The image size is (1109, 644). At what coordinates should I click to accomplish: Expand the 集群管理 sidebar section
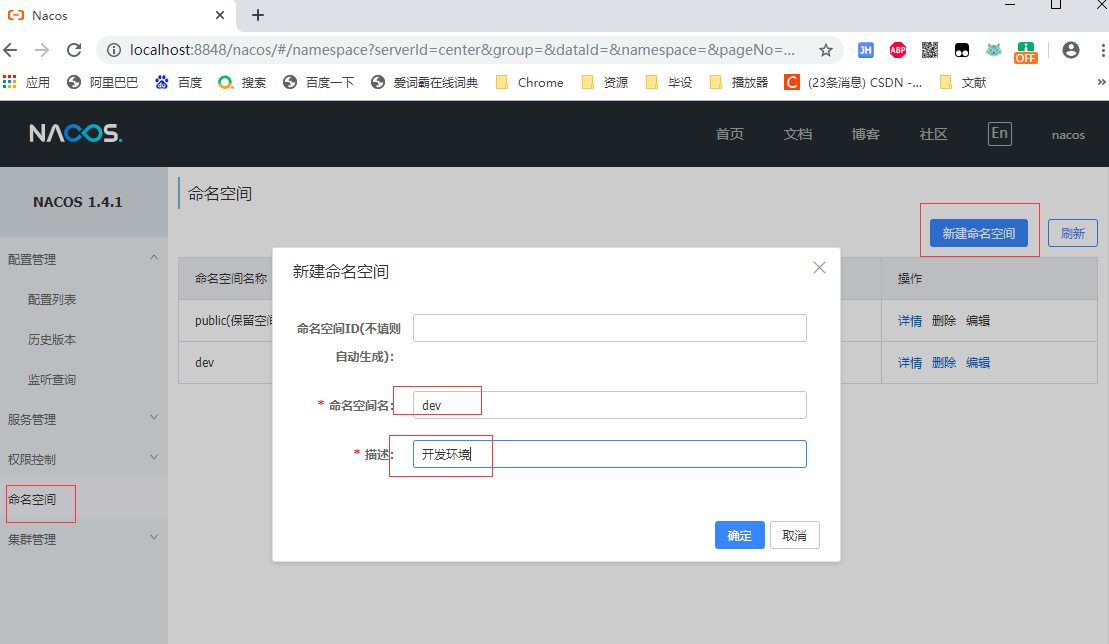[x=83, y=539]
